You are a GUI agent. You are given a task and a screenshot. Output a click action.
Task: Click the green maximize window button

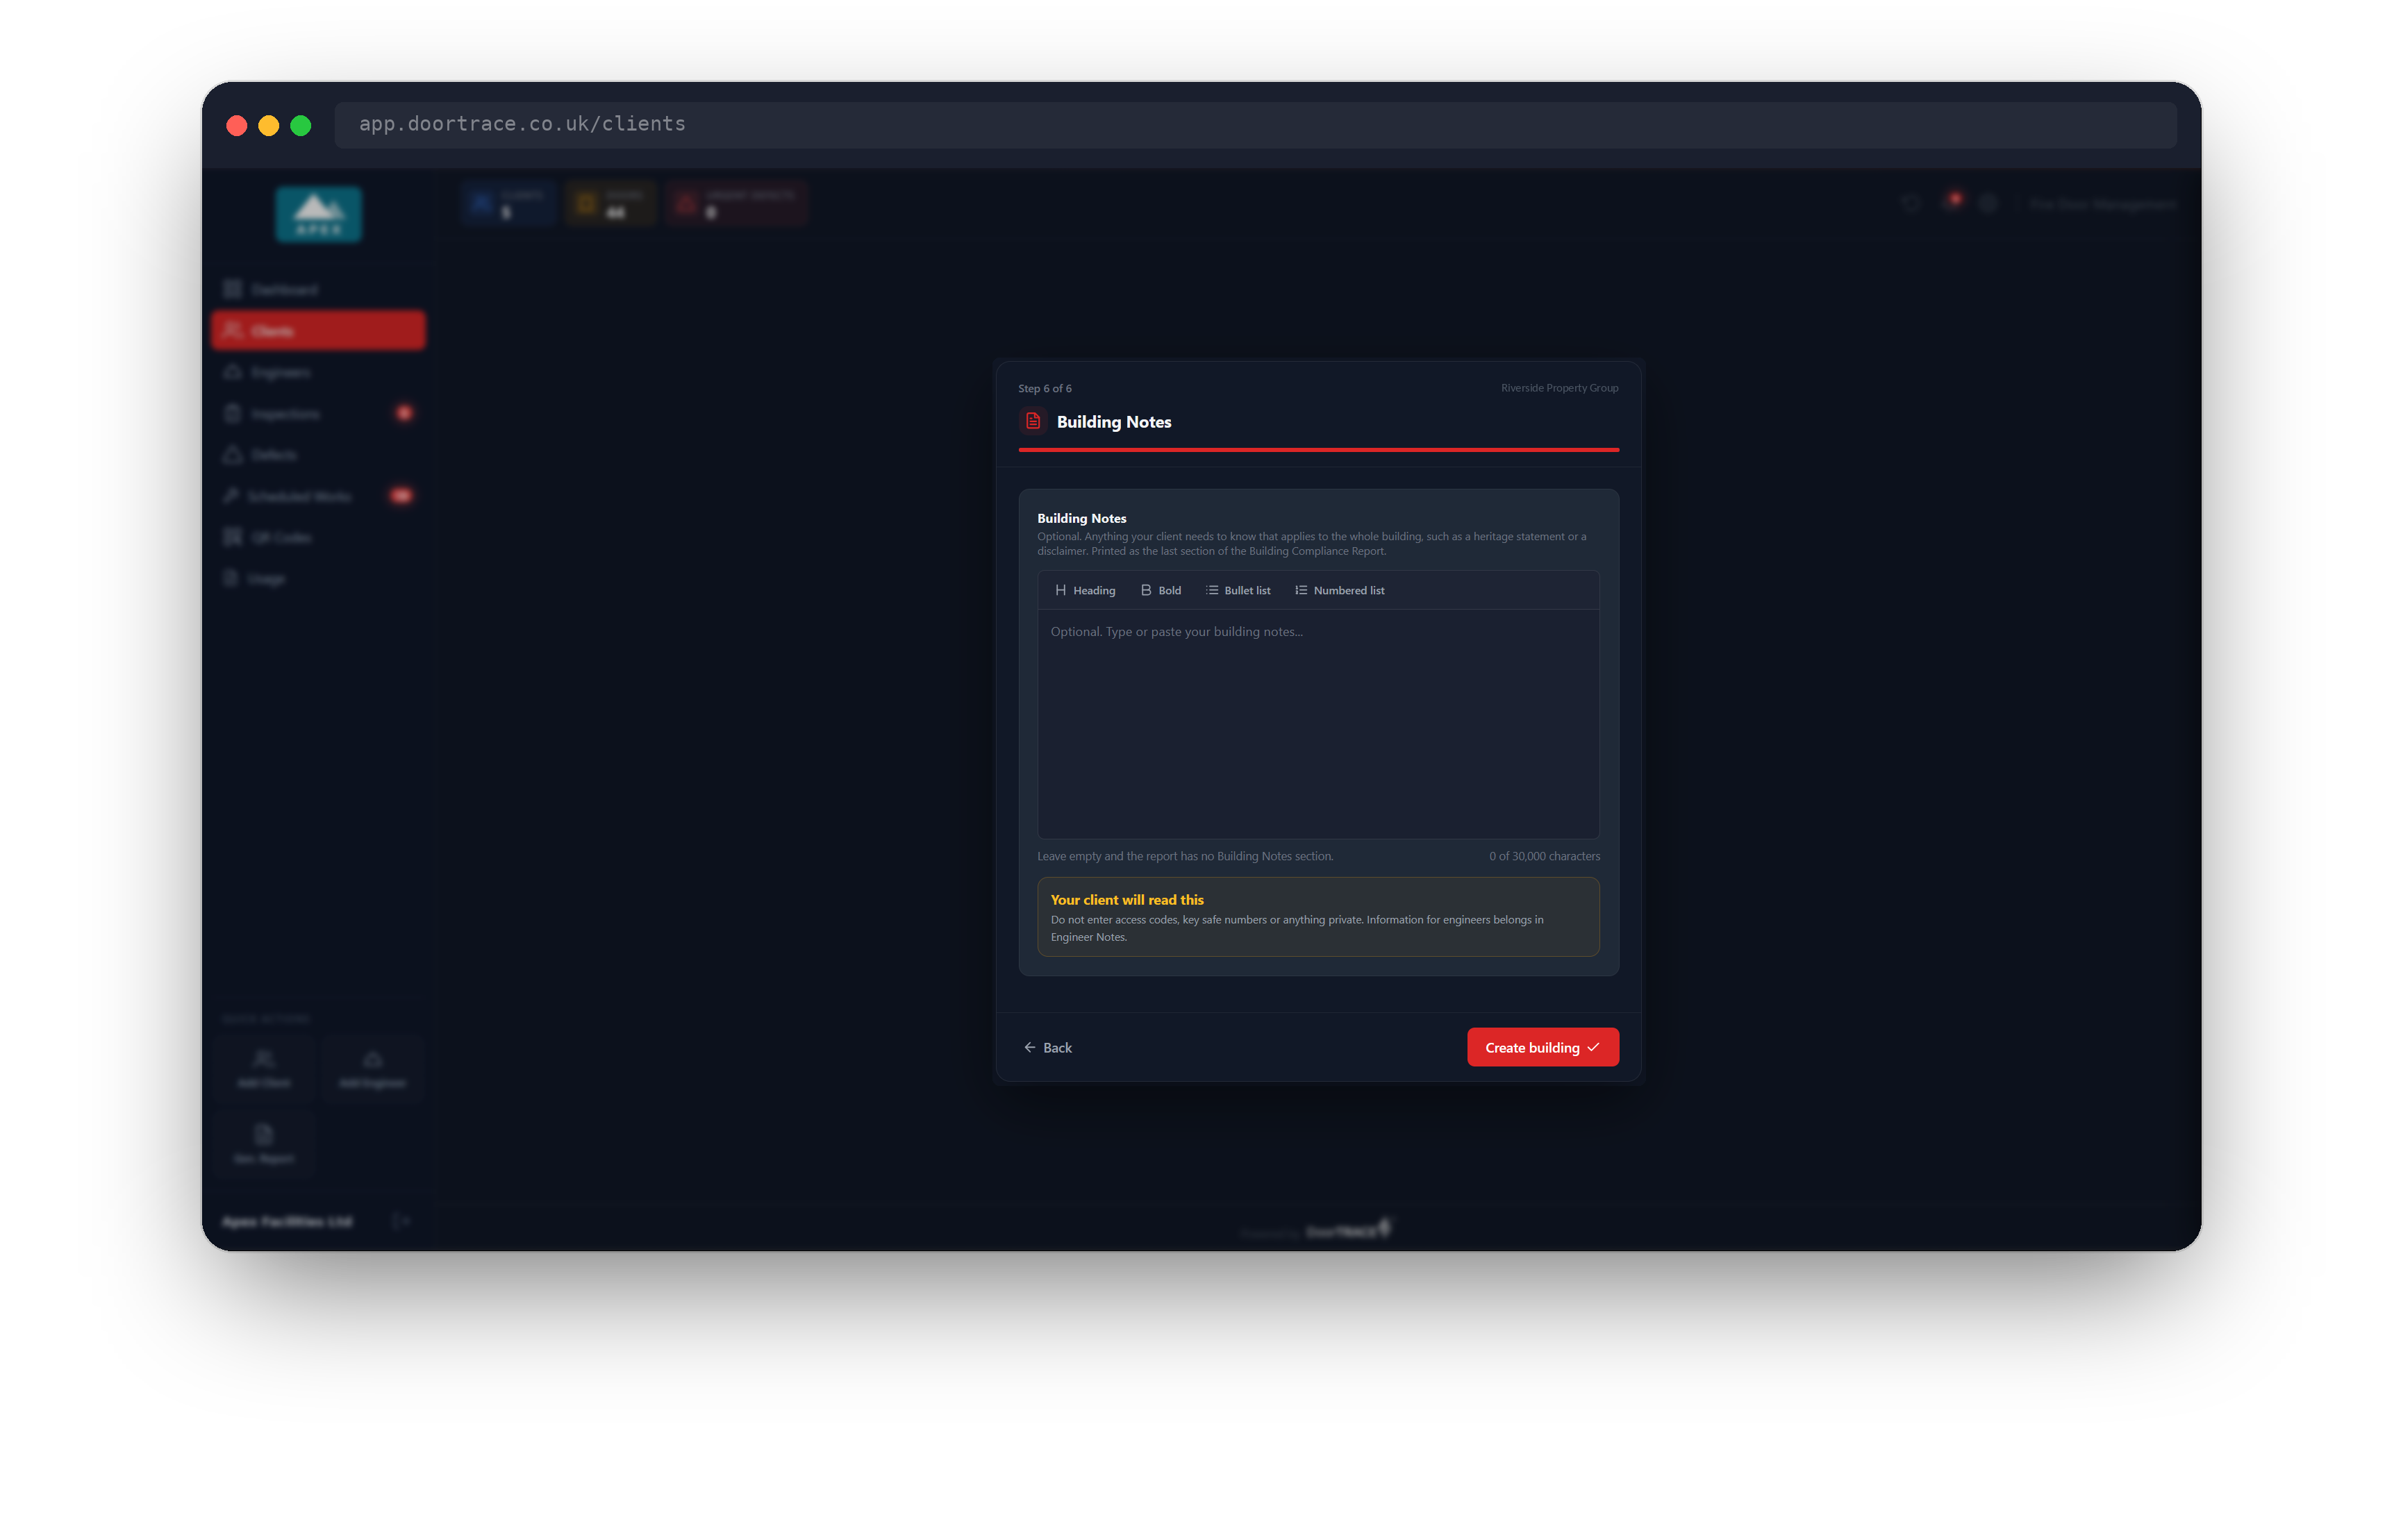[x=301, y=125]
